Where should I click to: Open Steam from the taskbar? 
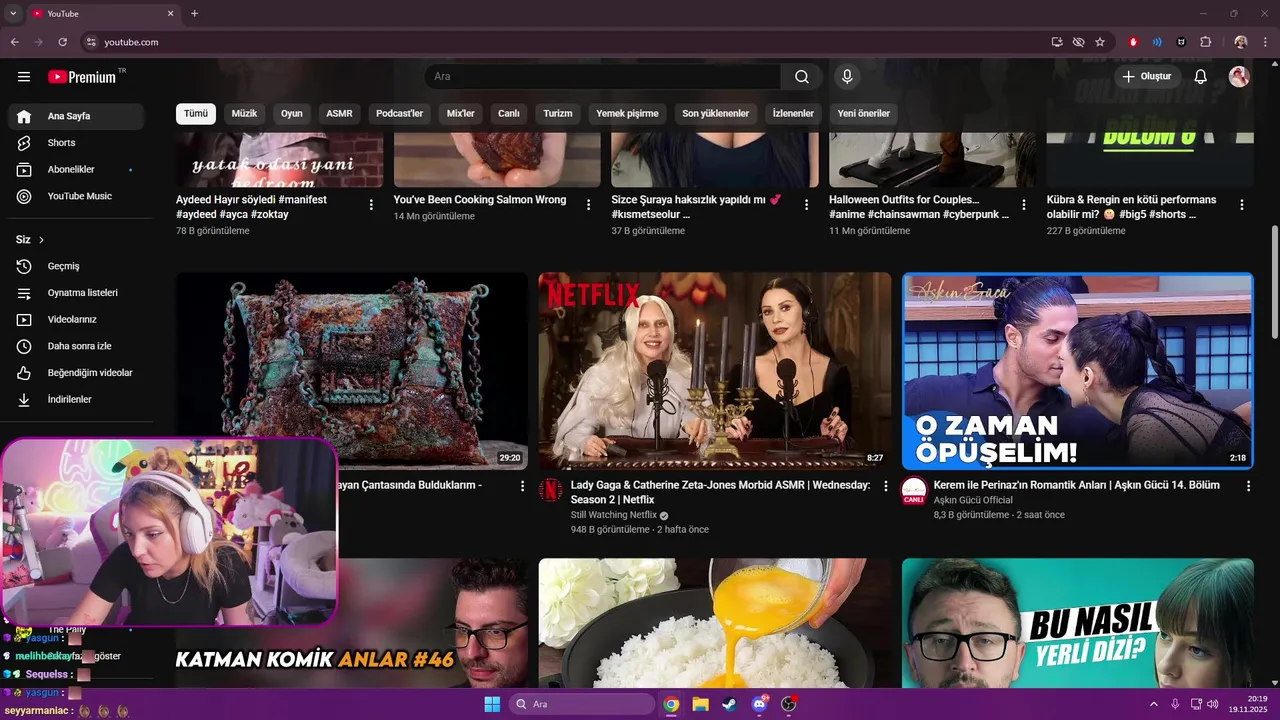(x=729, y=704)
